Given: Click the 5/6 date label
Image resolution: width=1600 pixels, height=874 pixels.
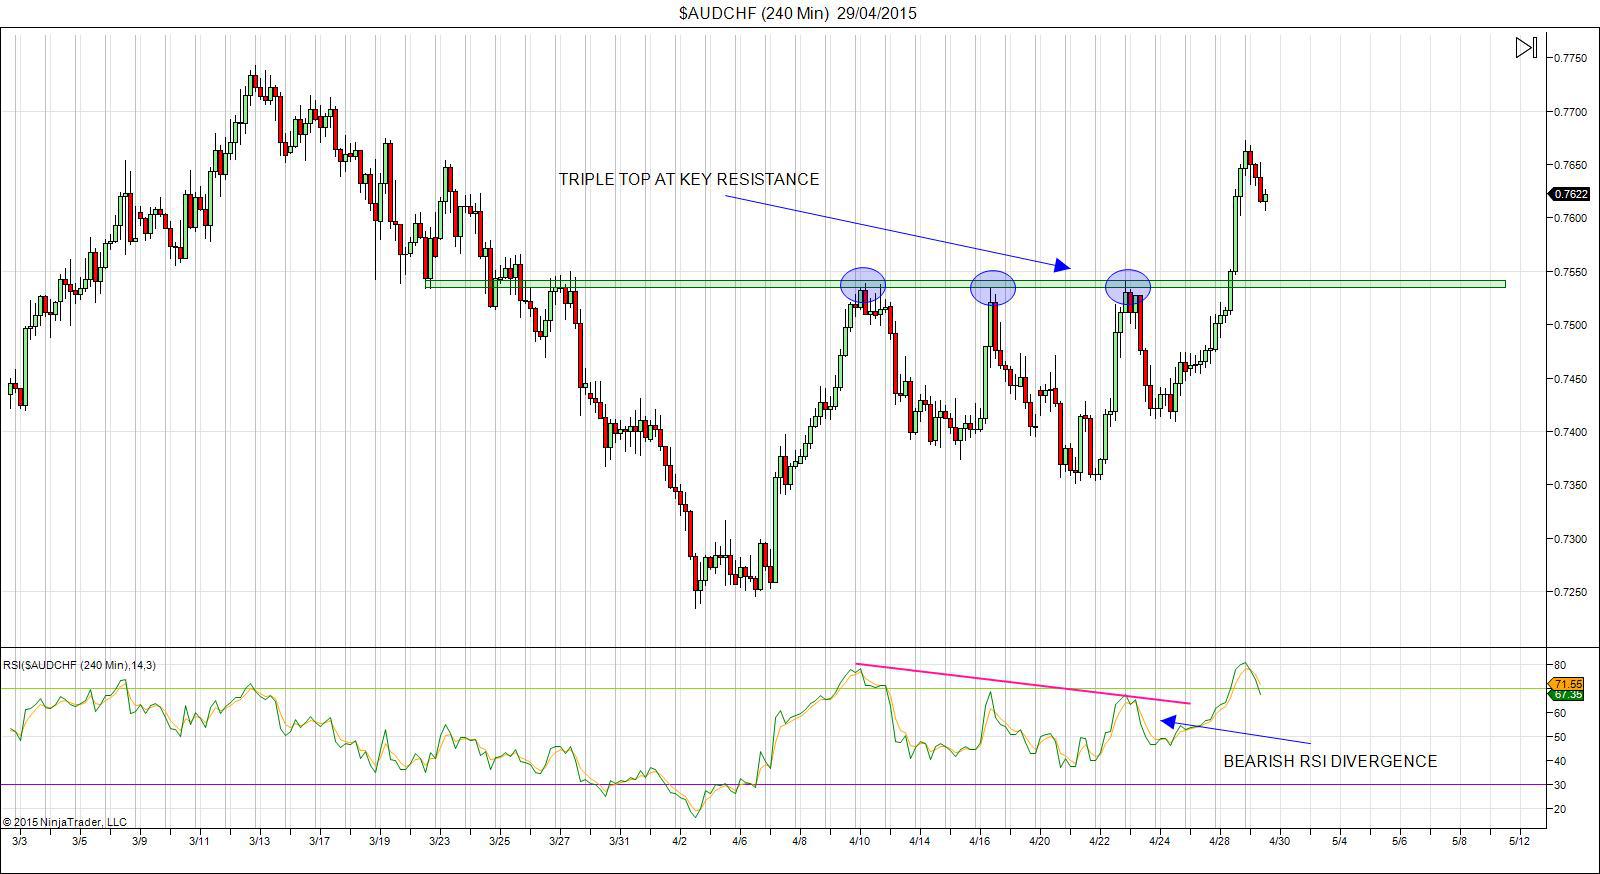Looking at the screenshot, I should tap(1400, 841).
